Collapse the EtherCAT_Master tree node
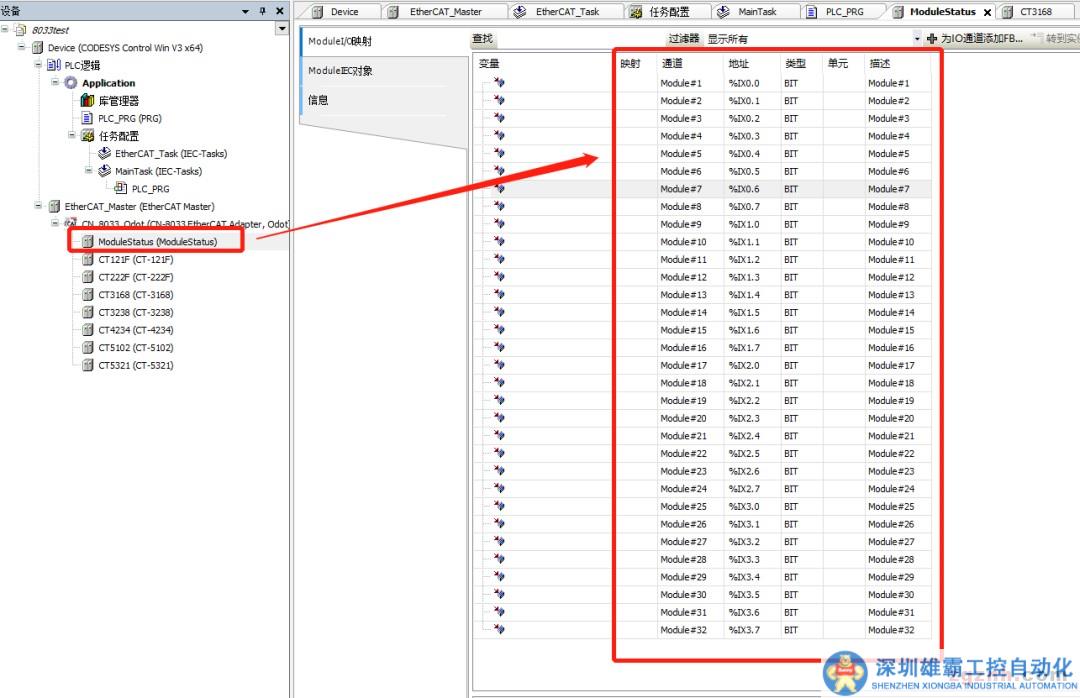The image size is (1080, 698). pos(39,206)
